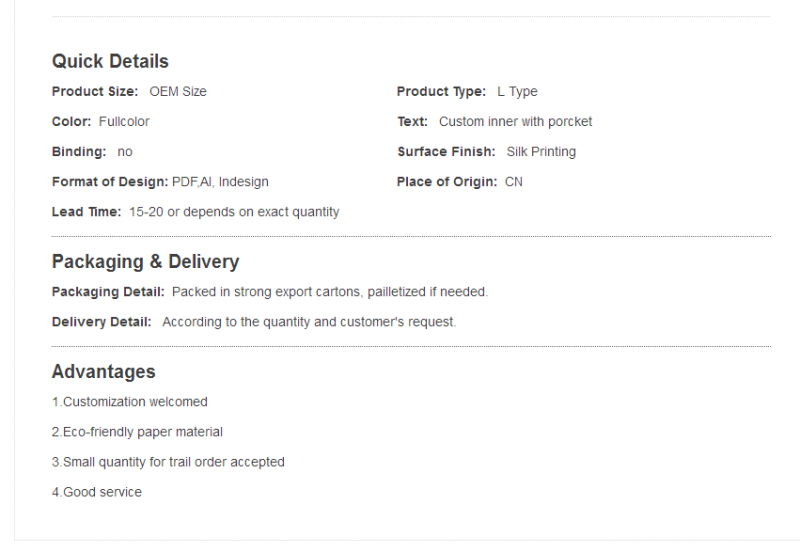Click the Delivery Detail description text
The height and width of the screenshot is (552, 800).
309,322
